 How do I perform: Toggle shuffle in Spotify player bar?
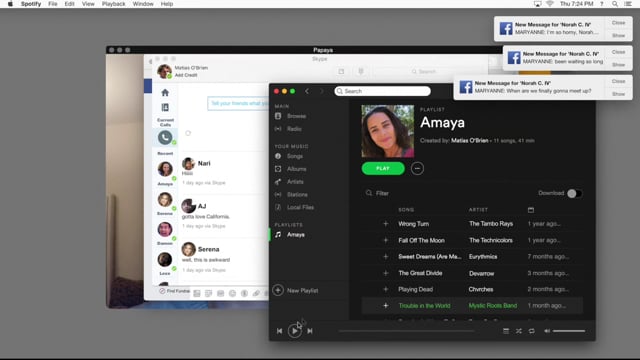pyautogui.click(x=518, y=331)
